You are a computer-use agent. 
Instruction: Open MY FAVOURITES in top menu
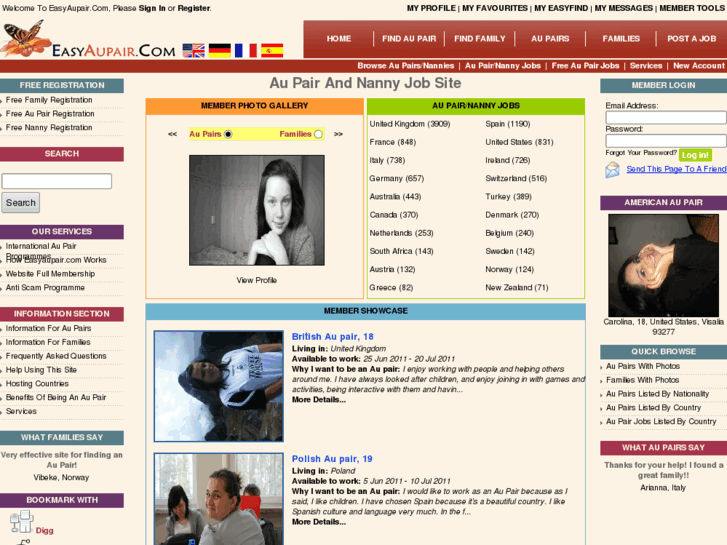tap(495, 8)
